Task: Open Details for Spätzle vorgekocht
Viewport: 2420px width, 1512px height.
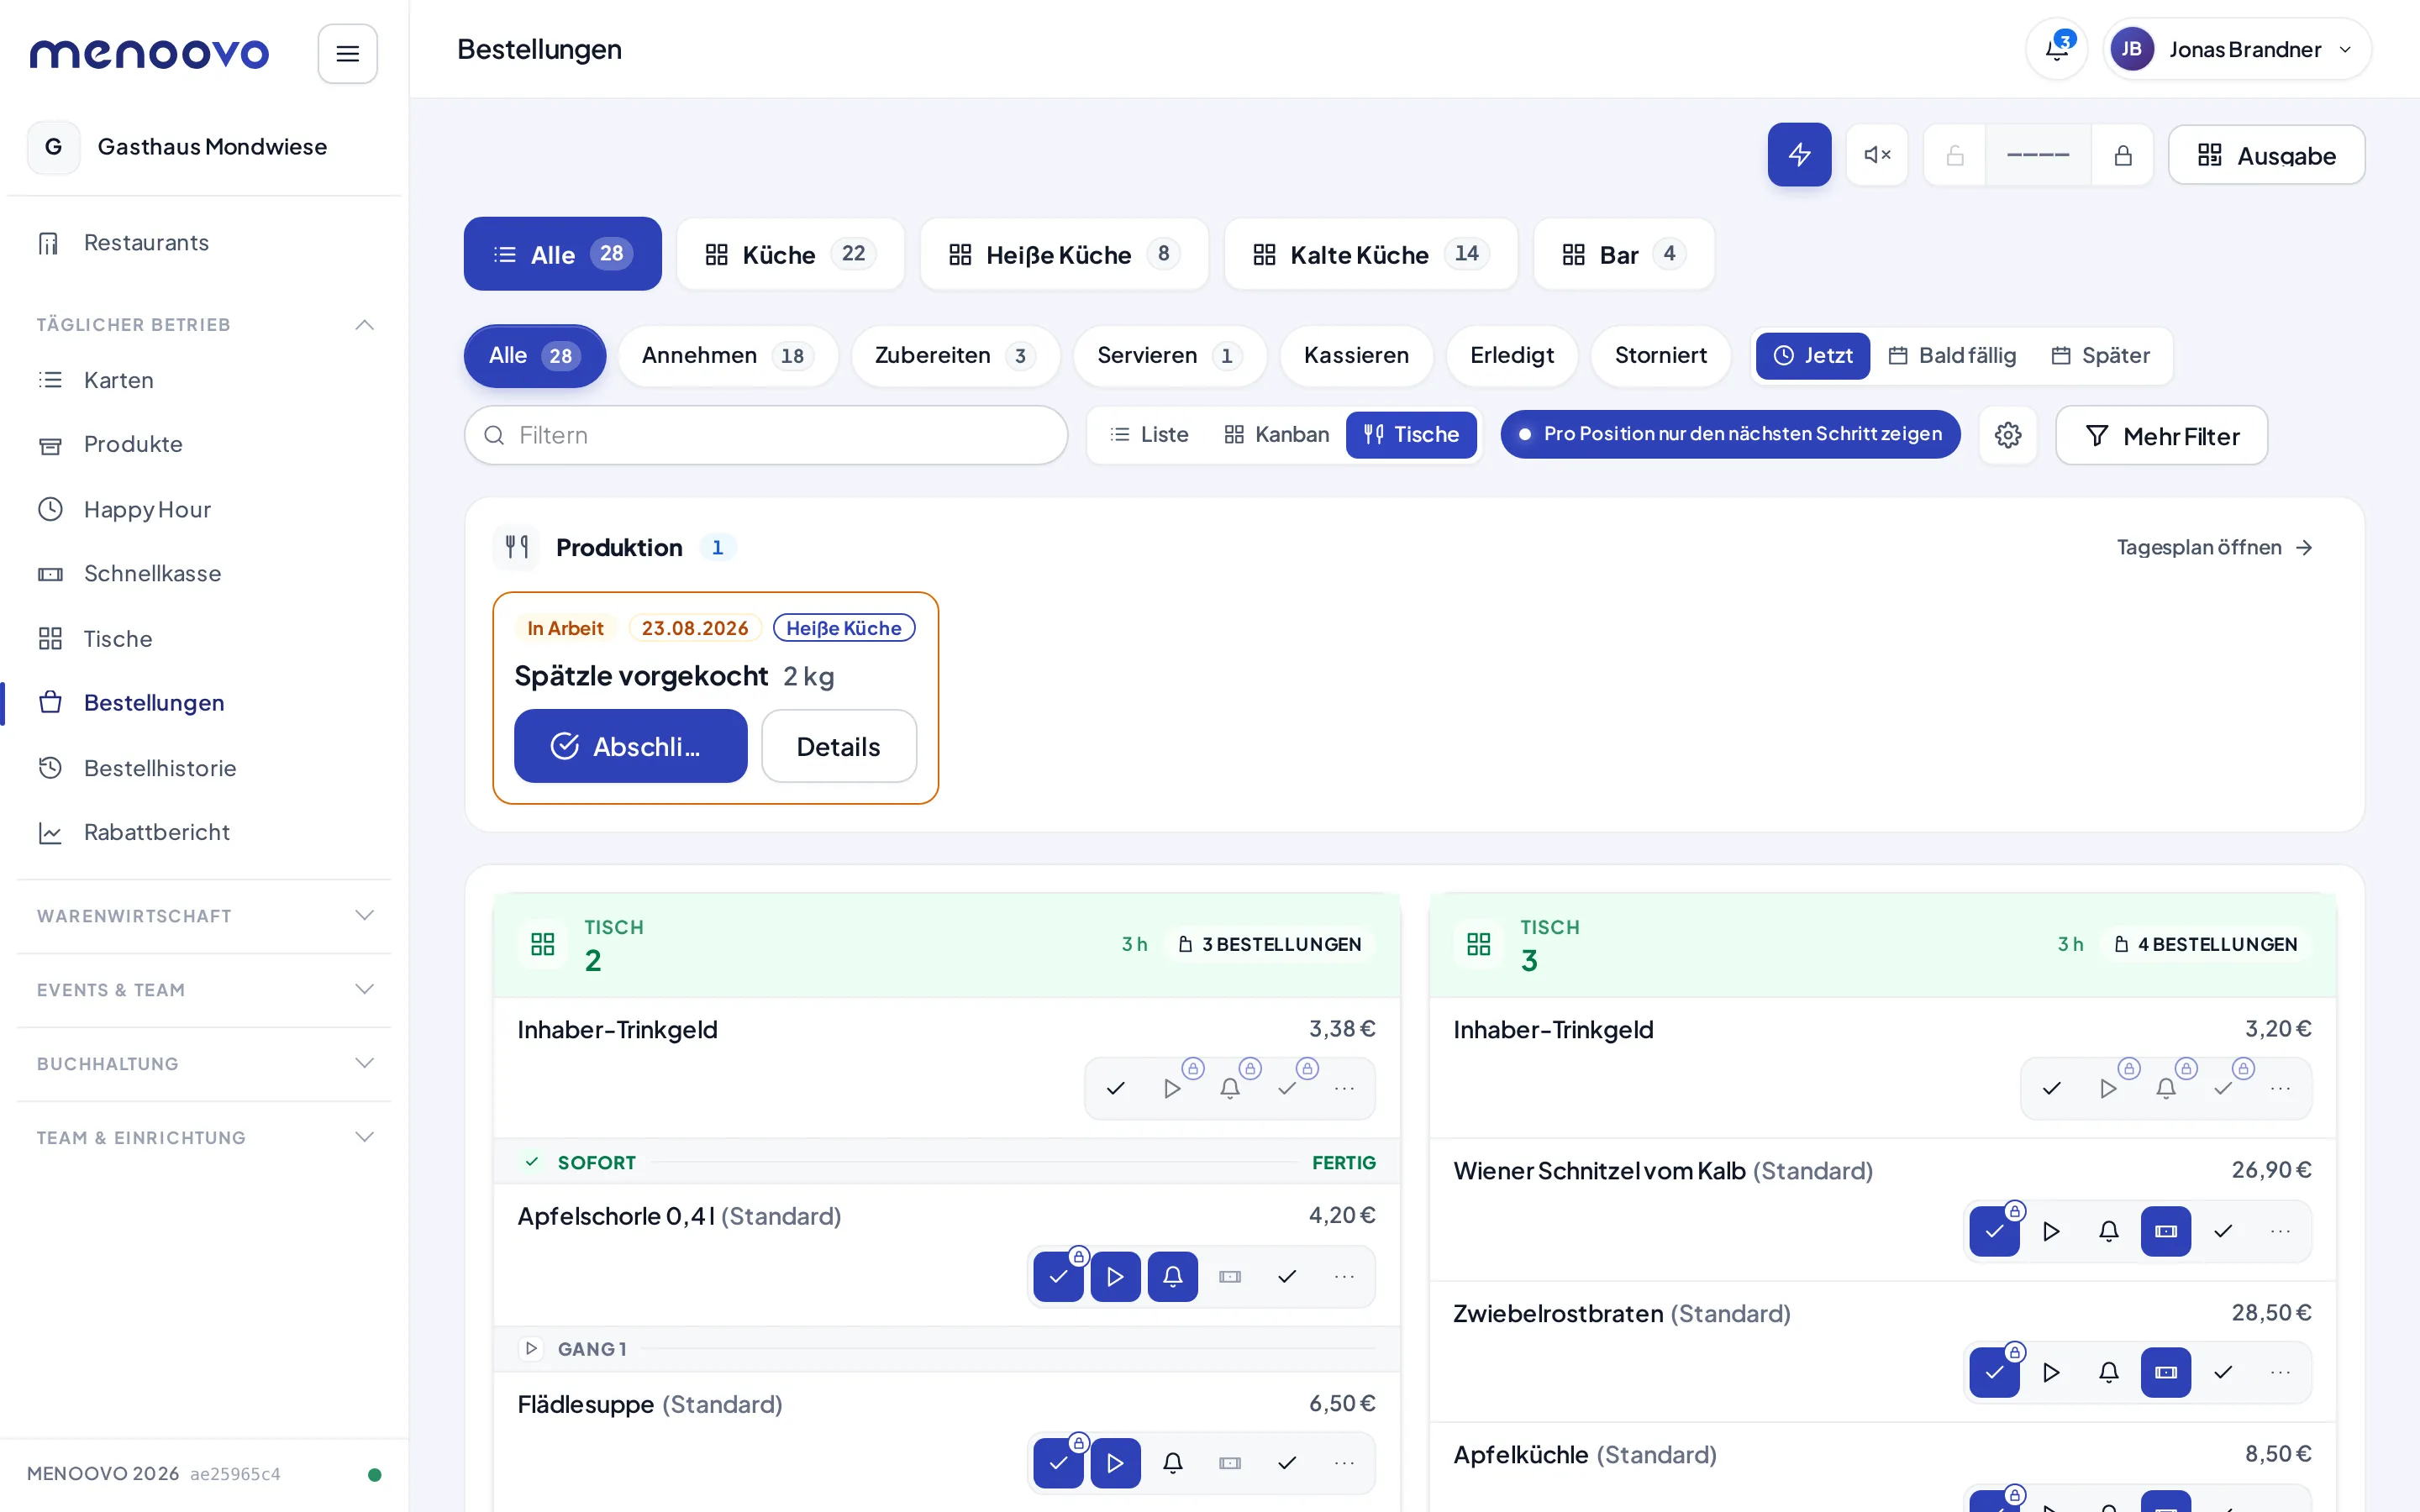Action: pyautogui.click(x=838, y=747)
